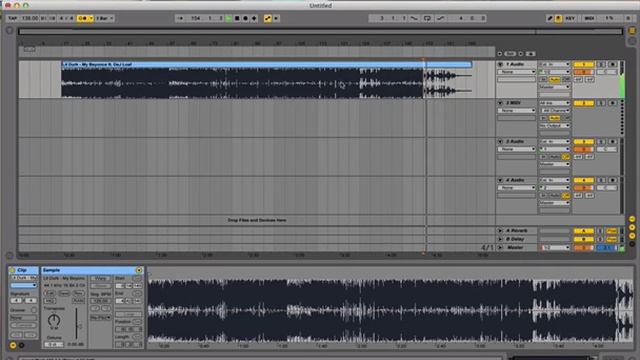Click the Rev. reverse sample button

[x=78, y=293]
